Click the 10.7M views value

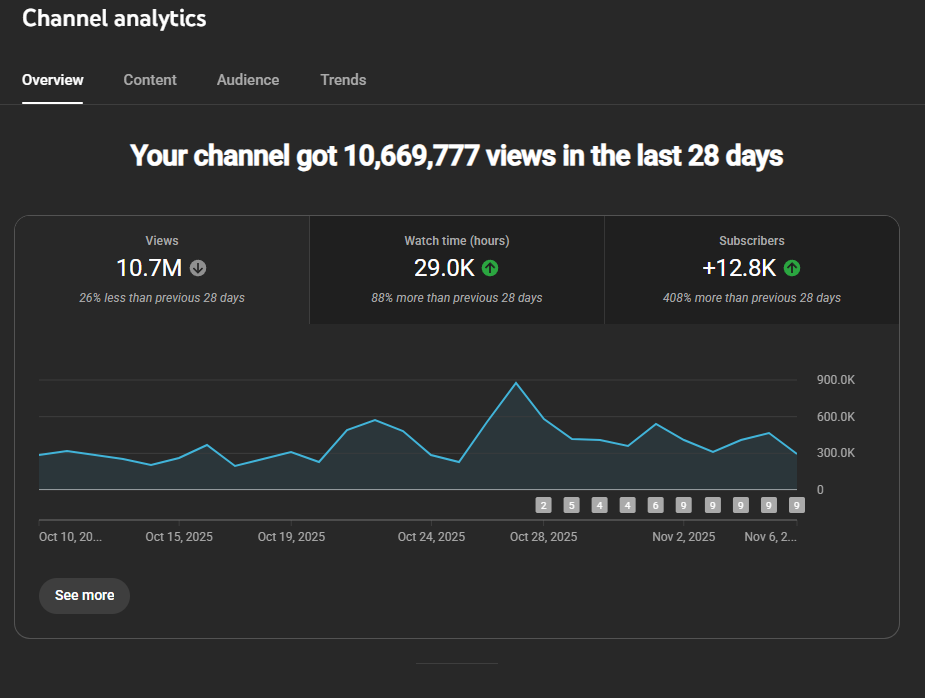point(149,268)
